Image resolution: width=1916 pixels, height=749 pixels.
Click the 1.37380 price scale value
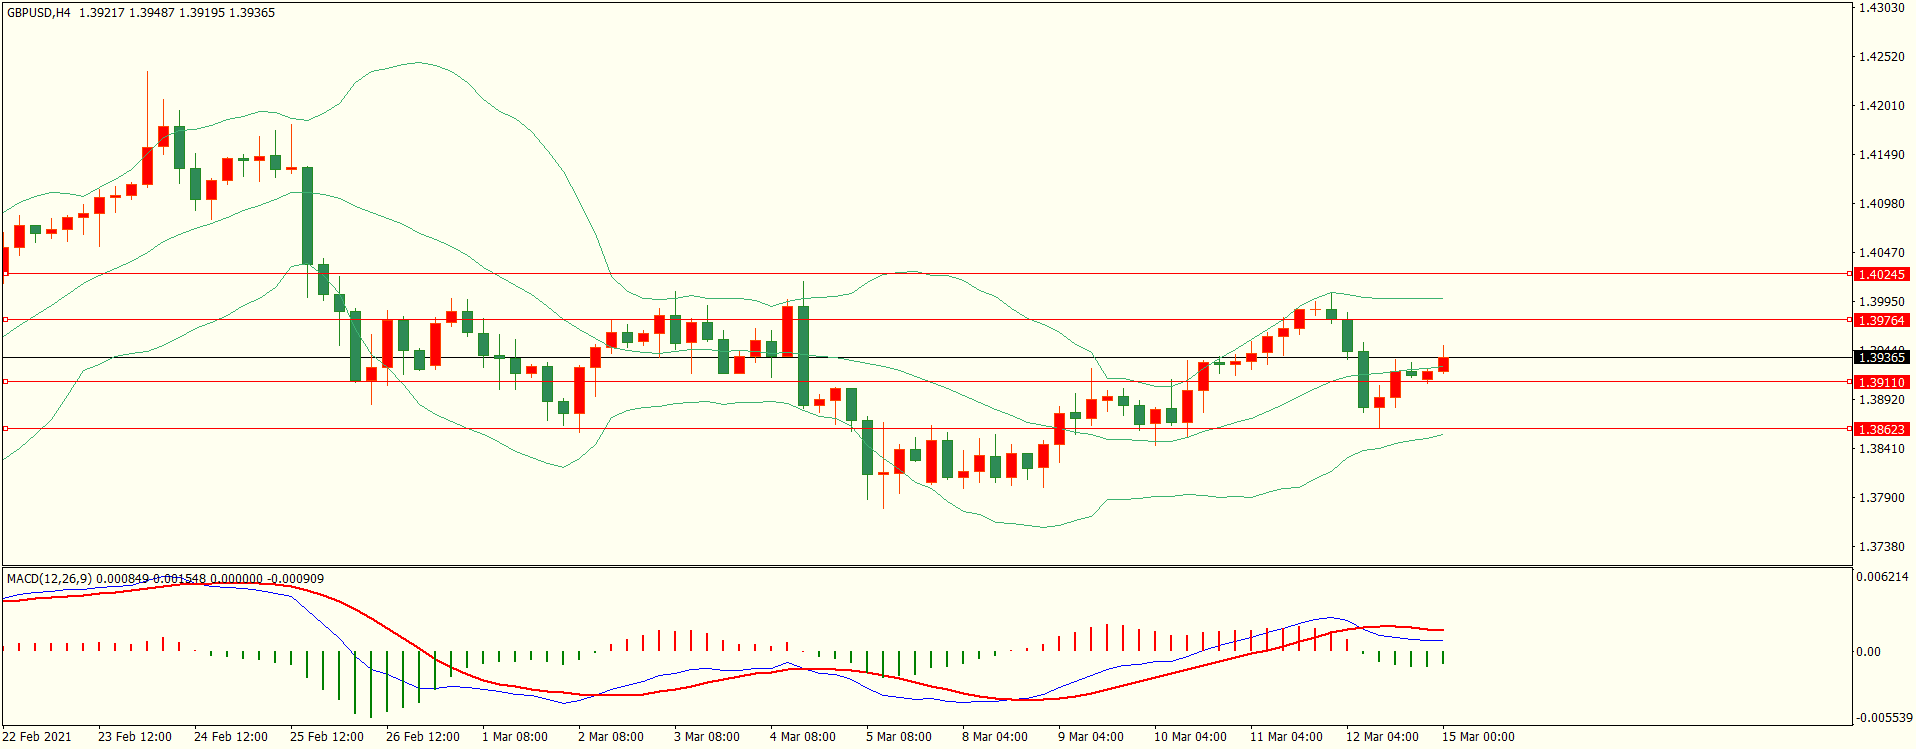[1881, 547]
